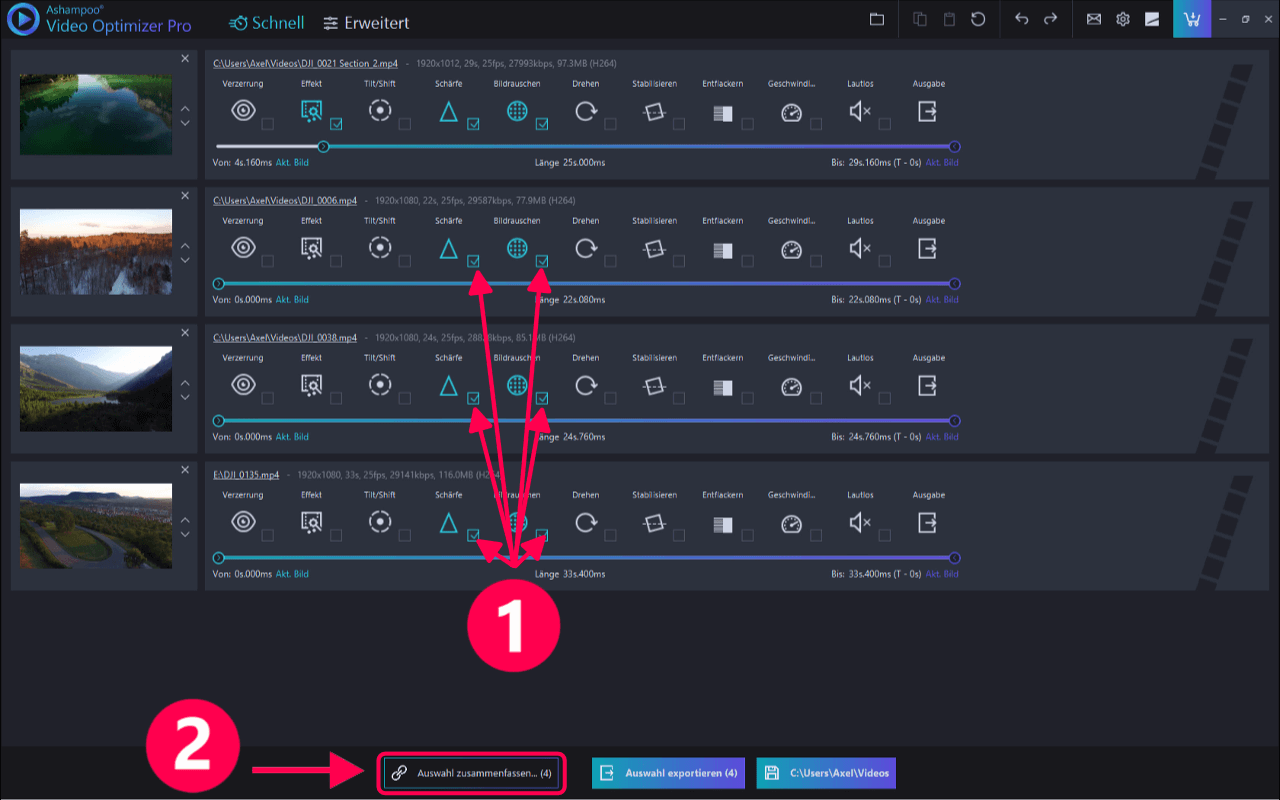Move DJI_0021 Section 2 clip down with chevron
This screenshot has width=1280, height=800.
[x=185, y=123]
